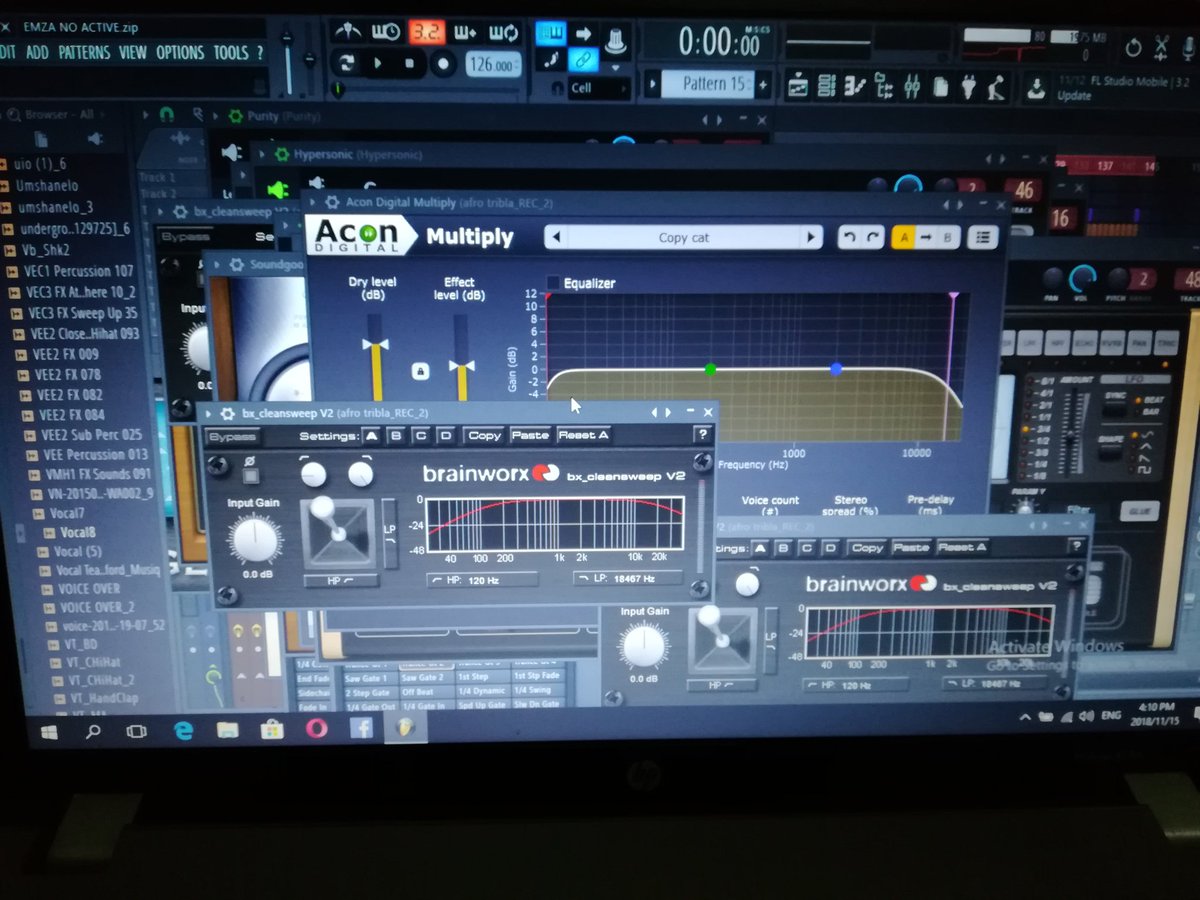Screen dimensions: 1200x900
Task: Open the Hypersonic window menu arrow
Action: click(263, 155)
